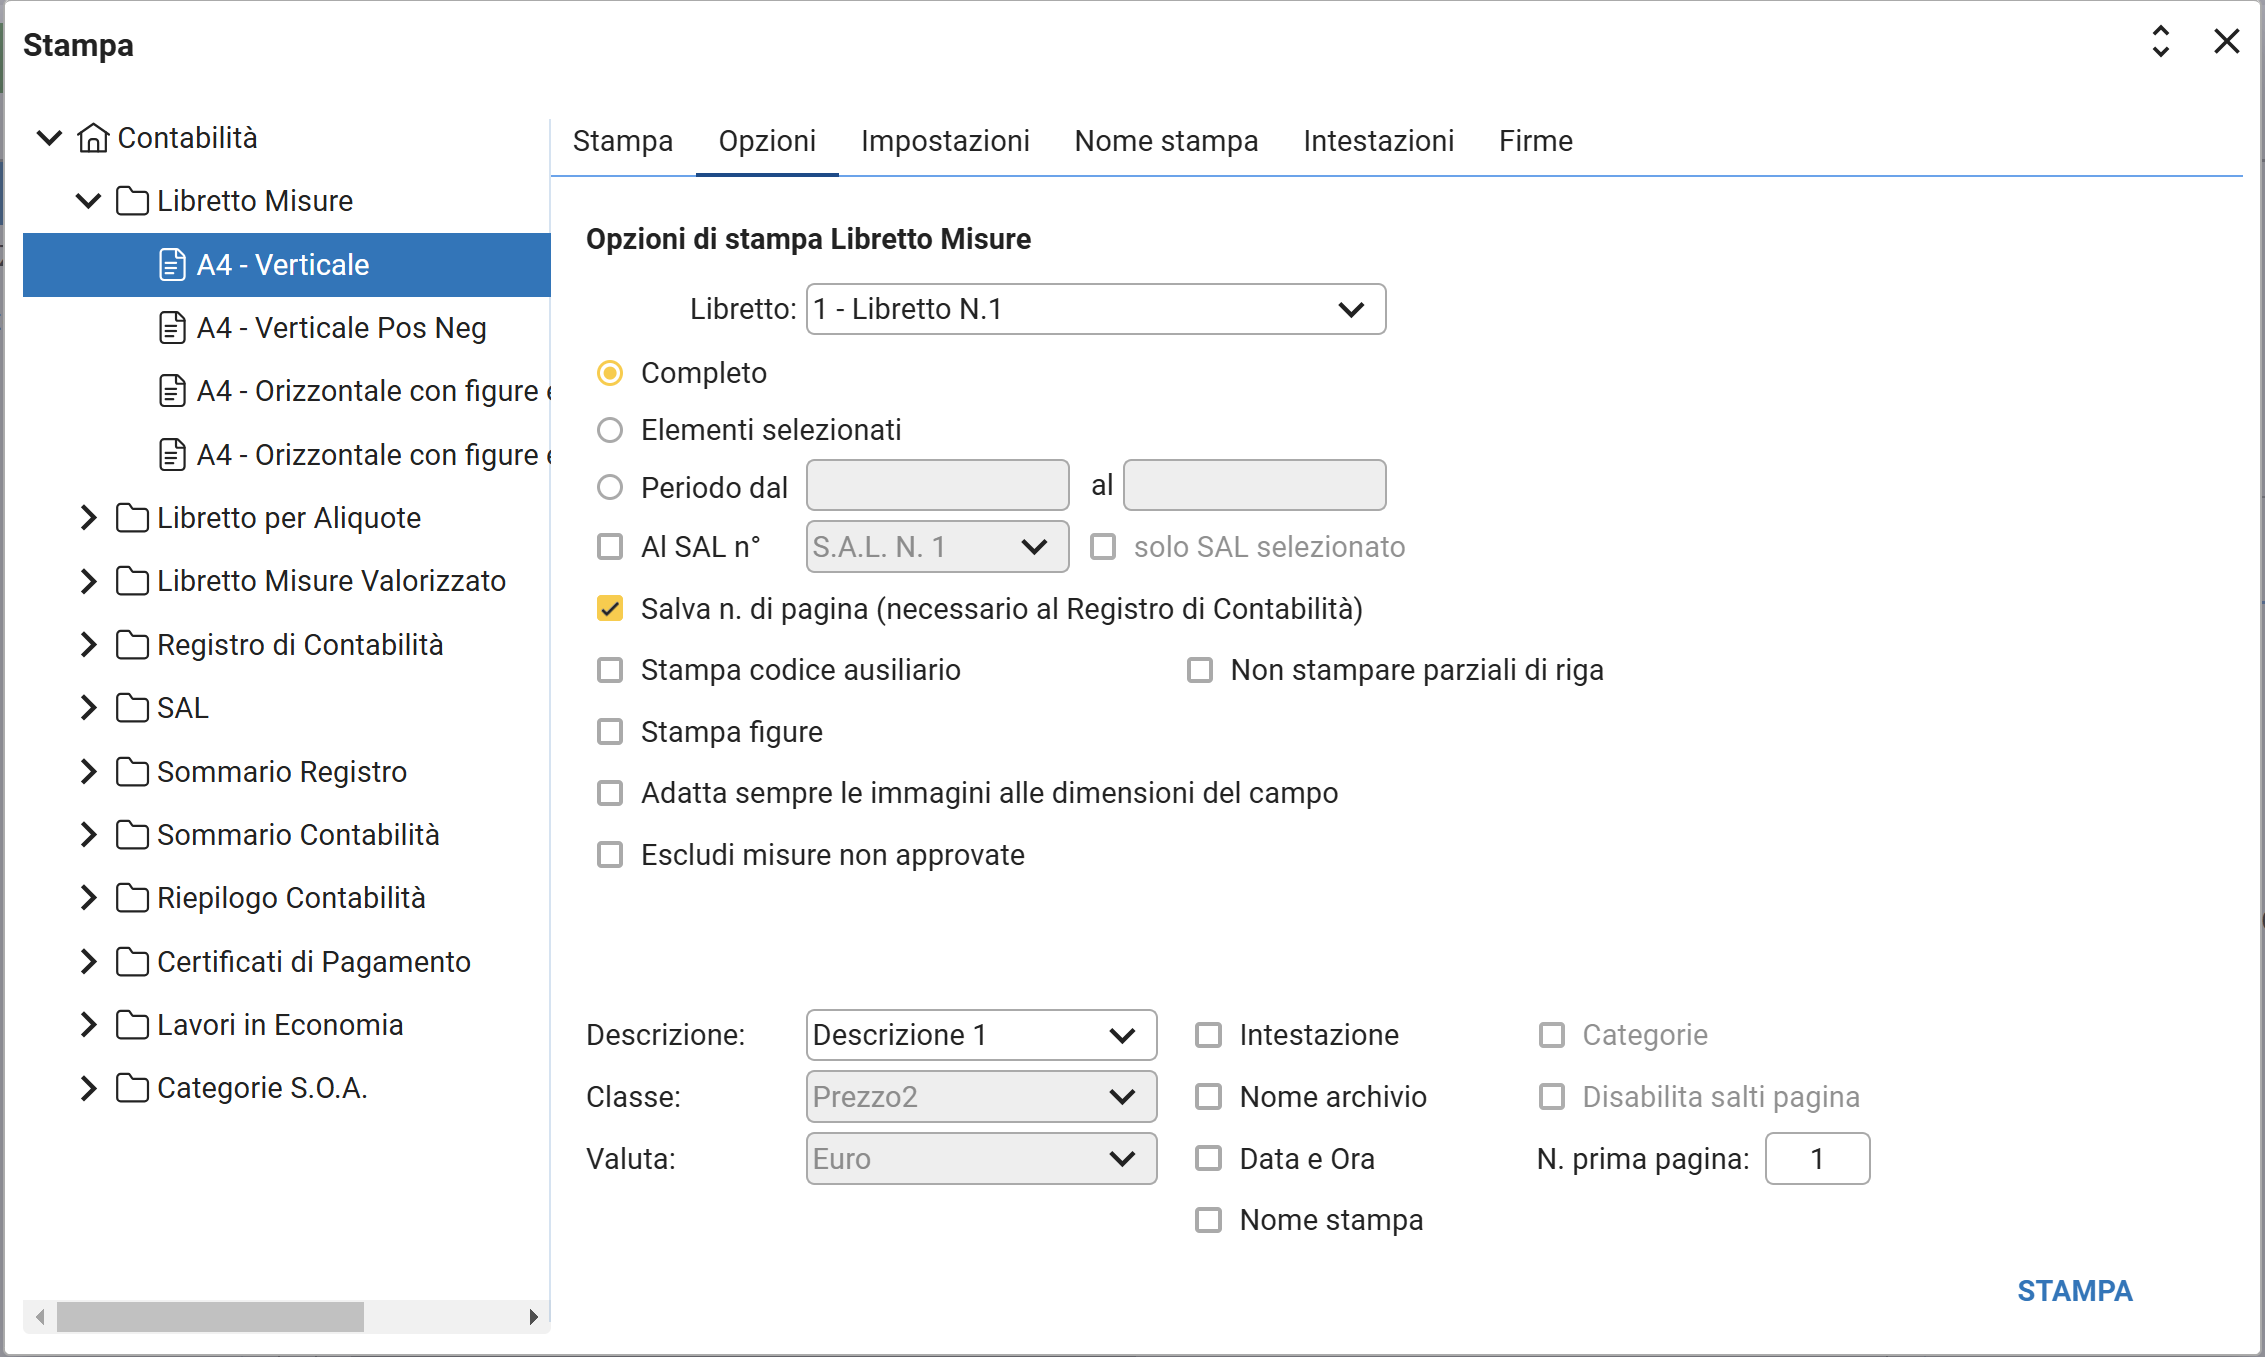Open the Libretto dropdown list
2265x1357 pixels.
[1095, 309]
